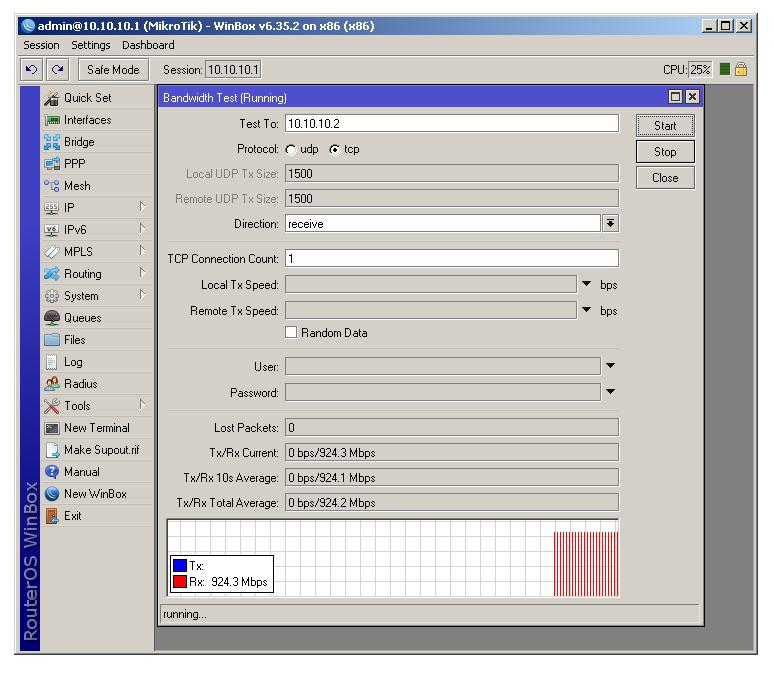Click the Radius icon in sidebar
Viewport: 774px width, 673px height.
pos(52,384)
